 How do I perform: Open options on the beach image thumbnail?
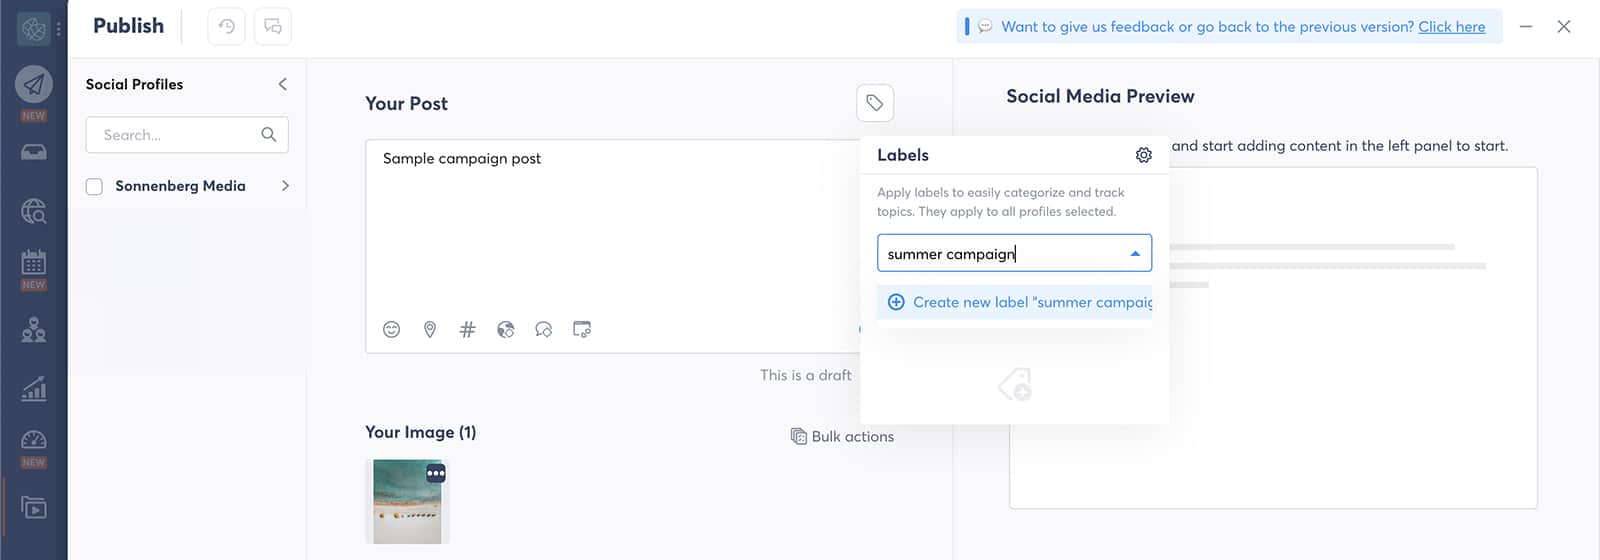436,473
